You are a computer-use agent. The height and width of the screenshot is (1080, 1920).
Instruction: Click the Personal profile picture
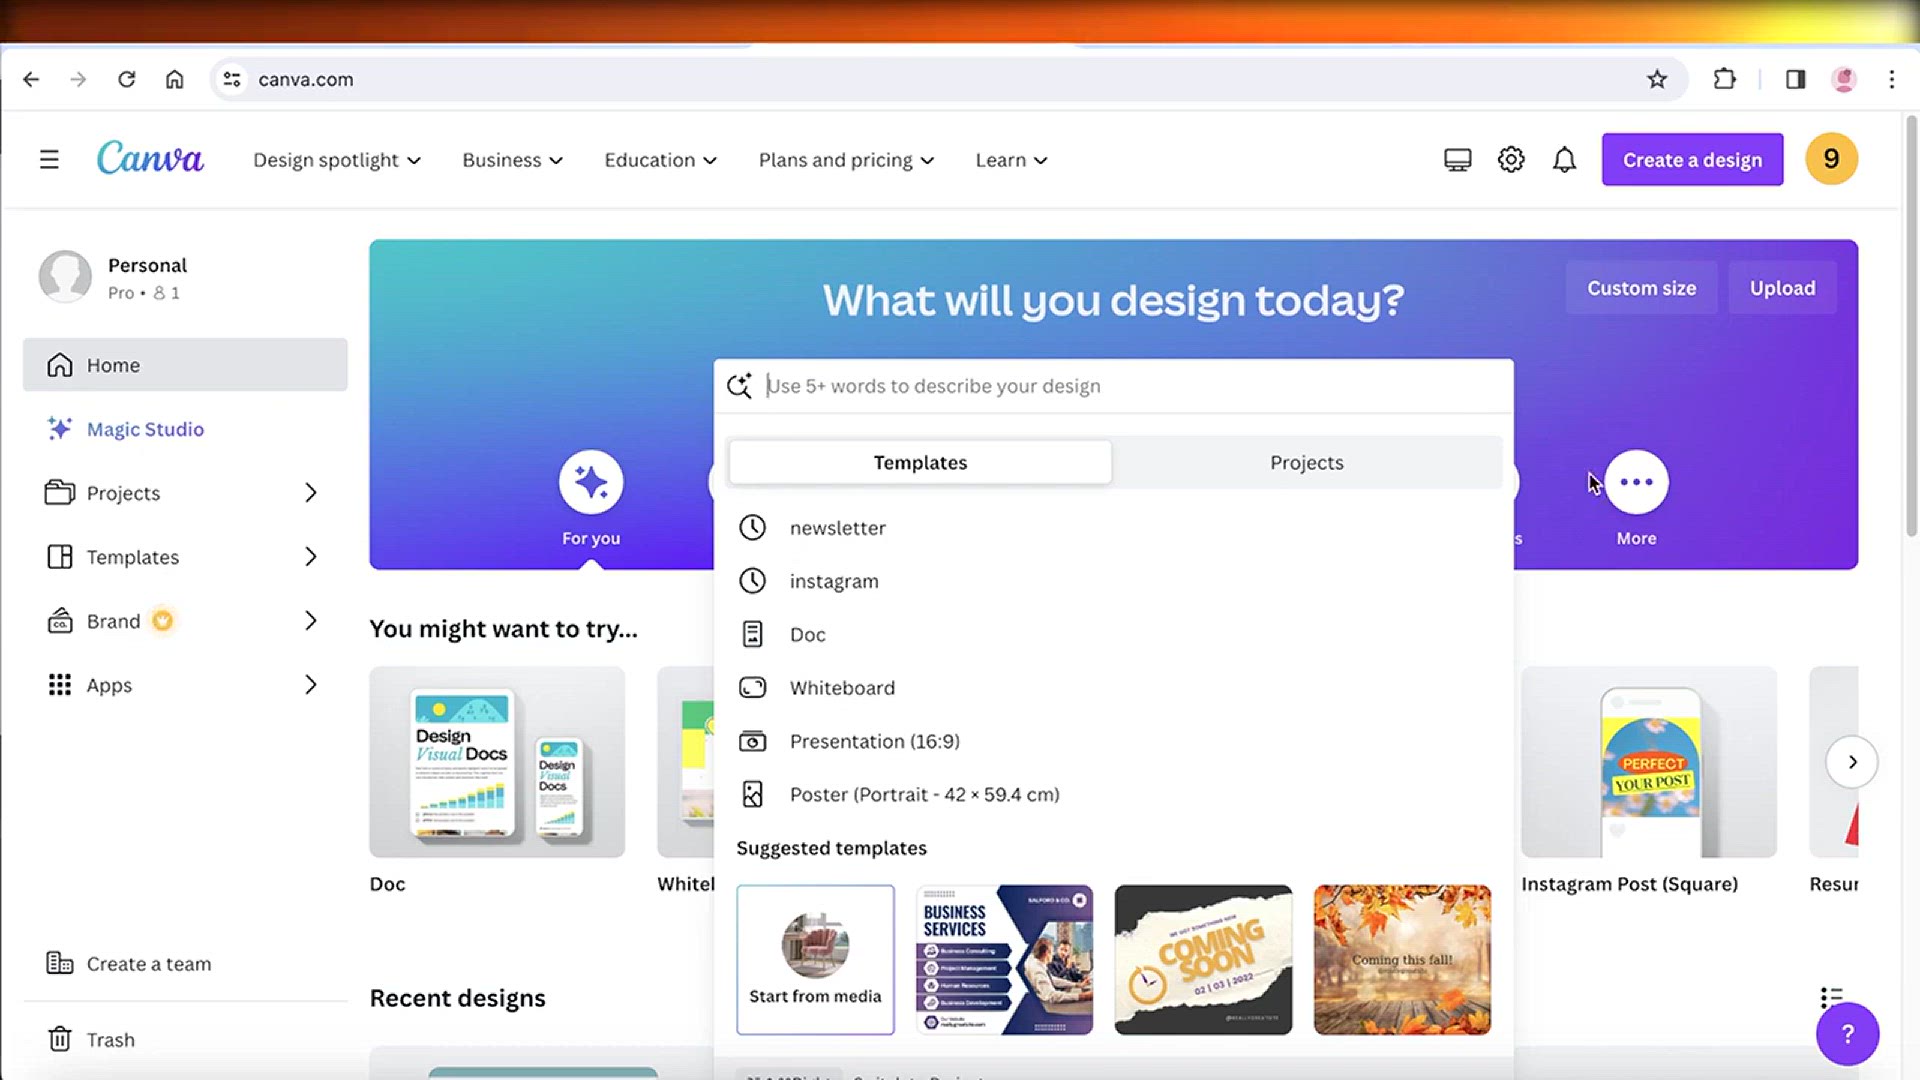click(65, 277)
